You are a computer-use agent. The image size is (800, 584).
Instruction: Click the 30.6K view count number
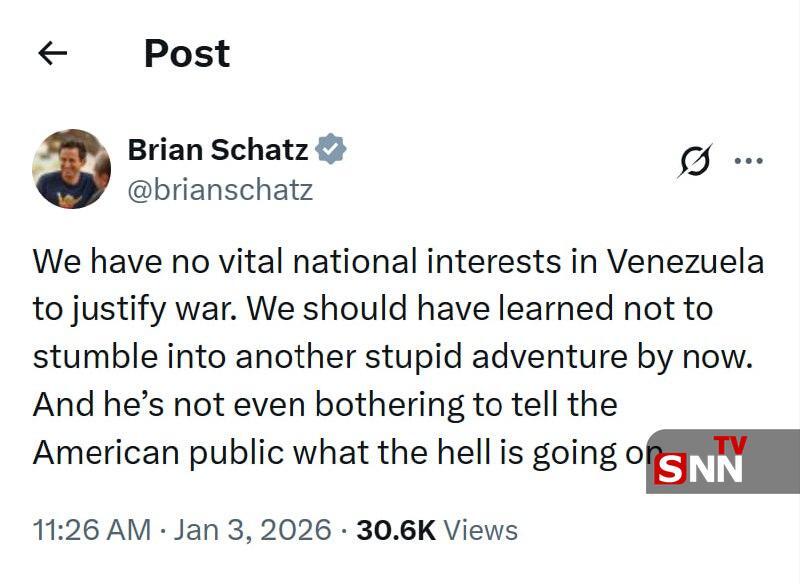[395, 529]
